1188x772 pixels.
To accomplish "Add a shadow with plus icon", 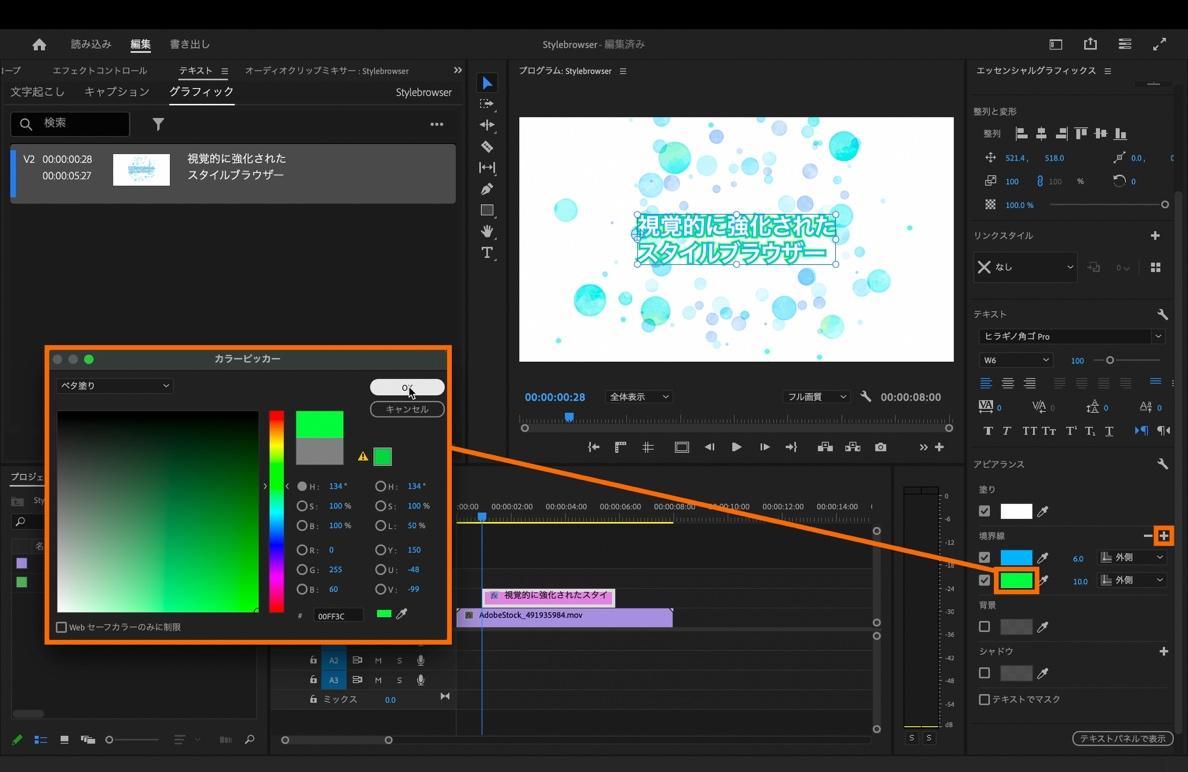I will [x=1164, y=651].
